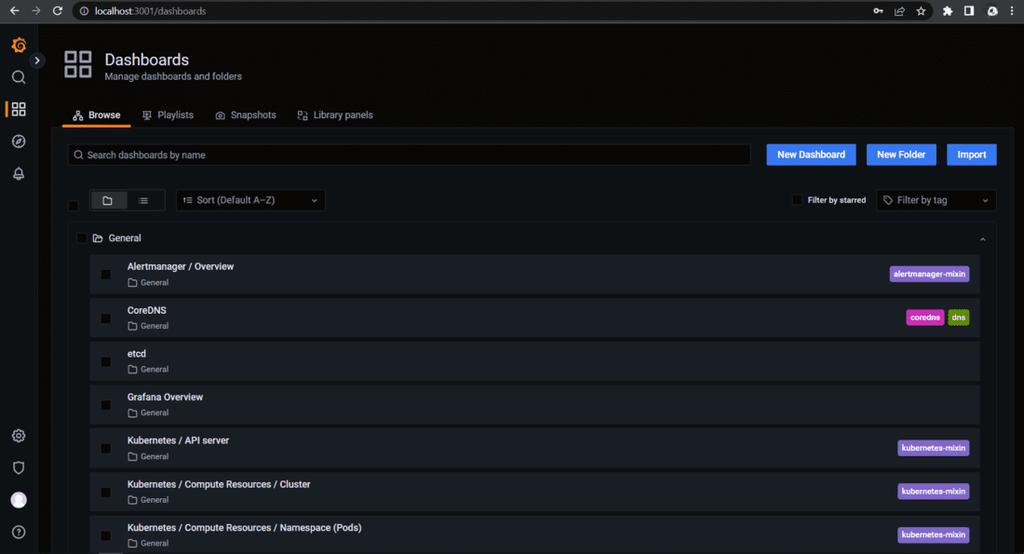
Task: Open the Alertmanager / Overview dashboard
Action: pos(180,267)
